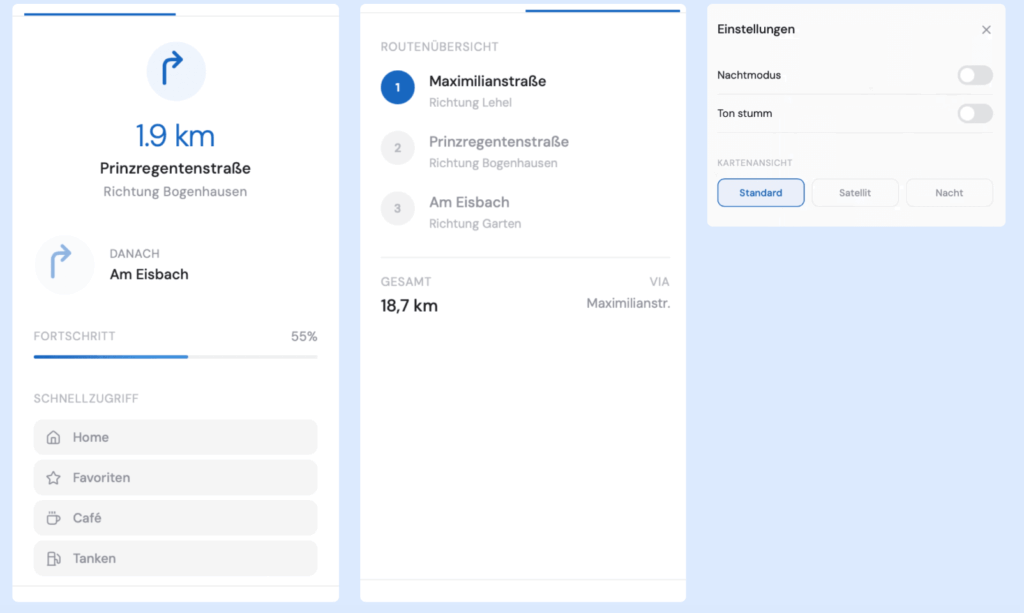Click the Home house icon
This screenshot has width=1024, height=613.
[54, 438]
